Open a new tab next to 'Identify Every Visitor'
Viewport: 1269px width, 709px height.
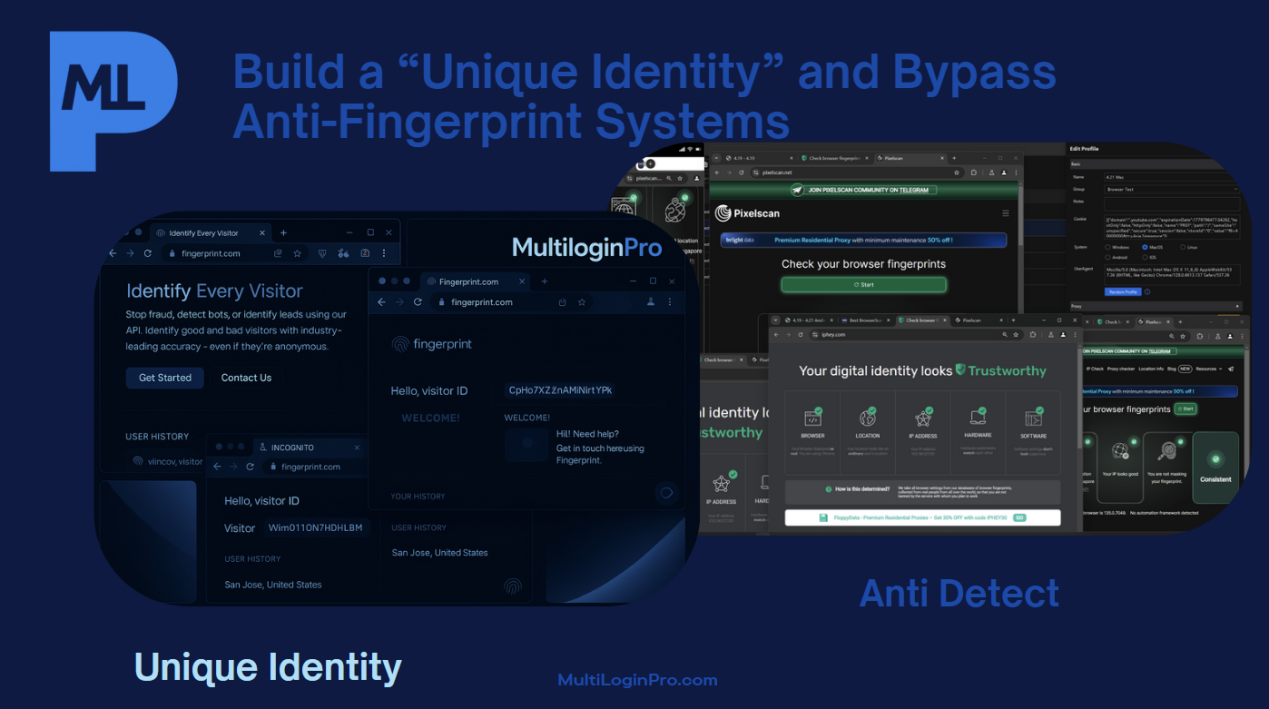[x=283, y=233]
